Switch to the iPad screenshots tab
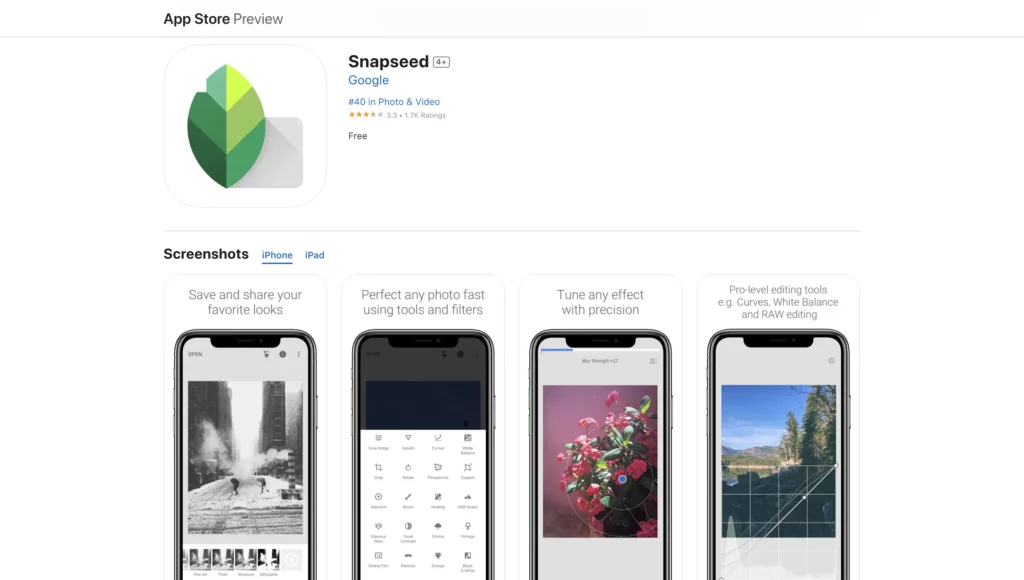 click(x=315, y=255)
